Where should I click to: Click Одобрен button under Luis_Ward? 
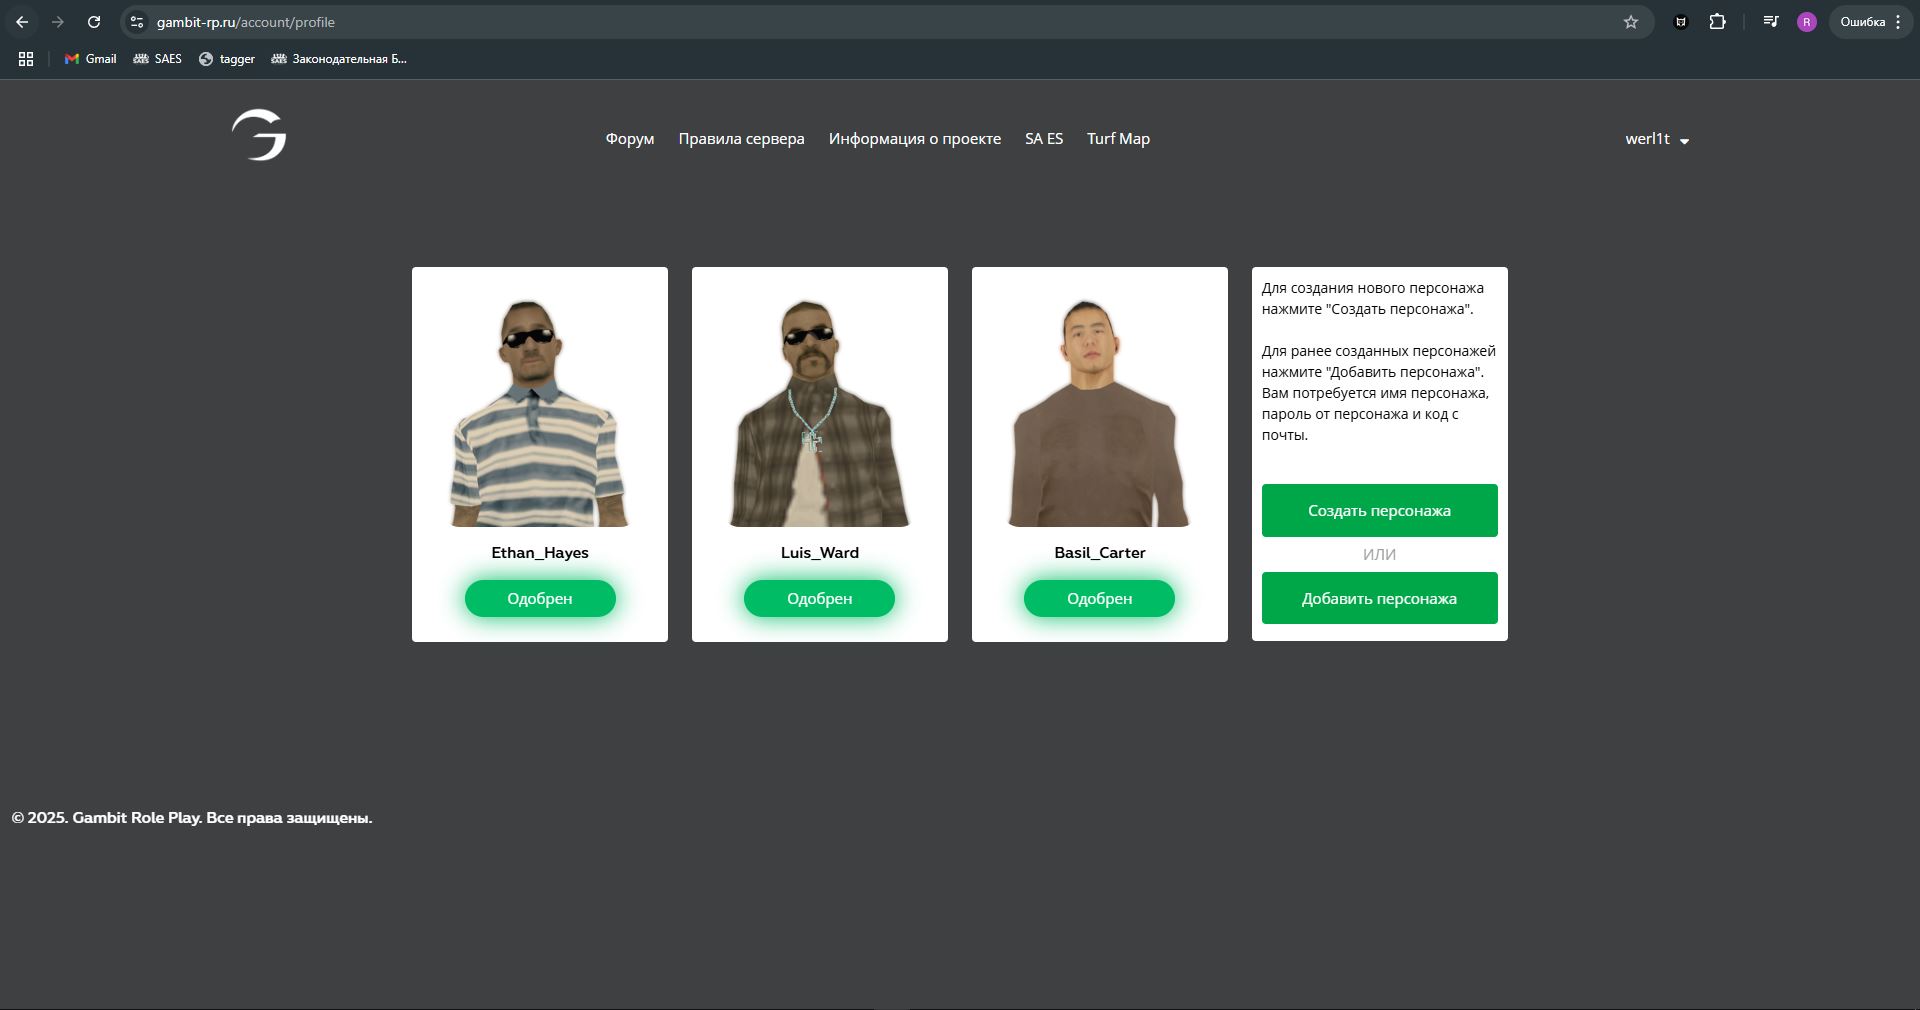819,599
